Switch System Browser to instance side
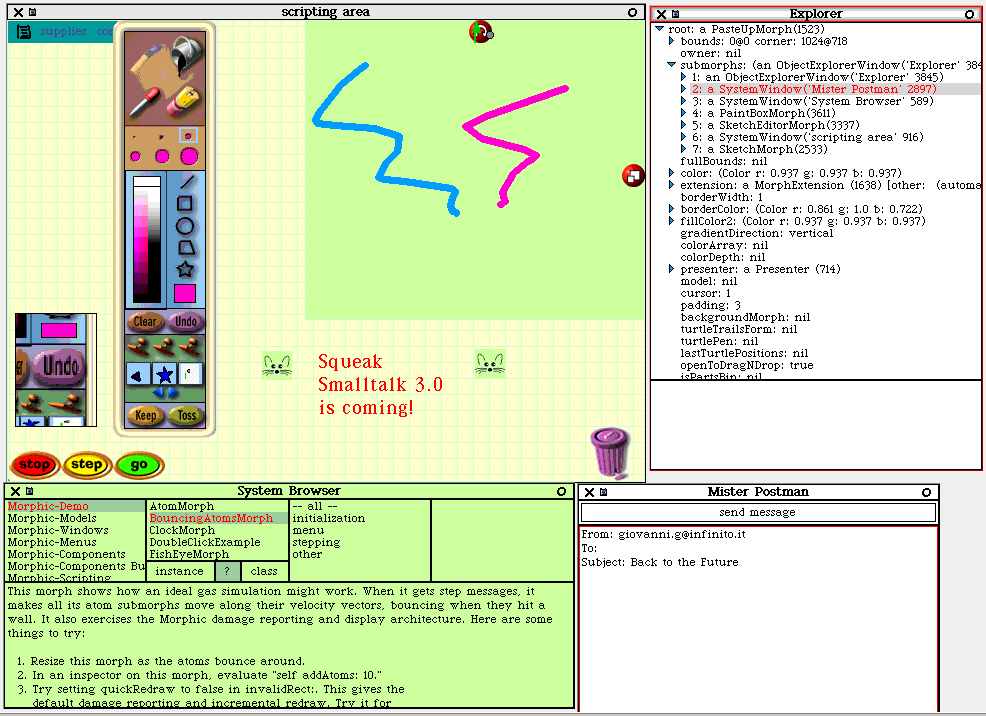This screenshot has height=716, width=986. pos(180,571)
